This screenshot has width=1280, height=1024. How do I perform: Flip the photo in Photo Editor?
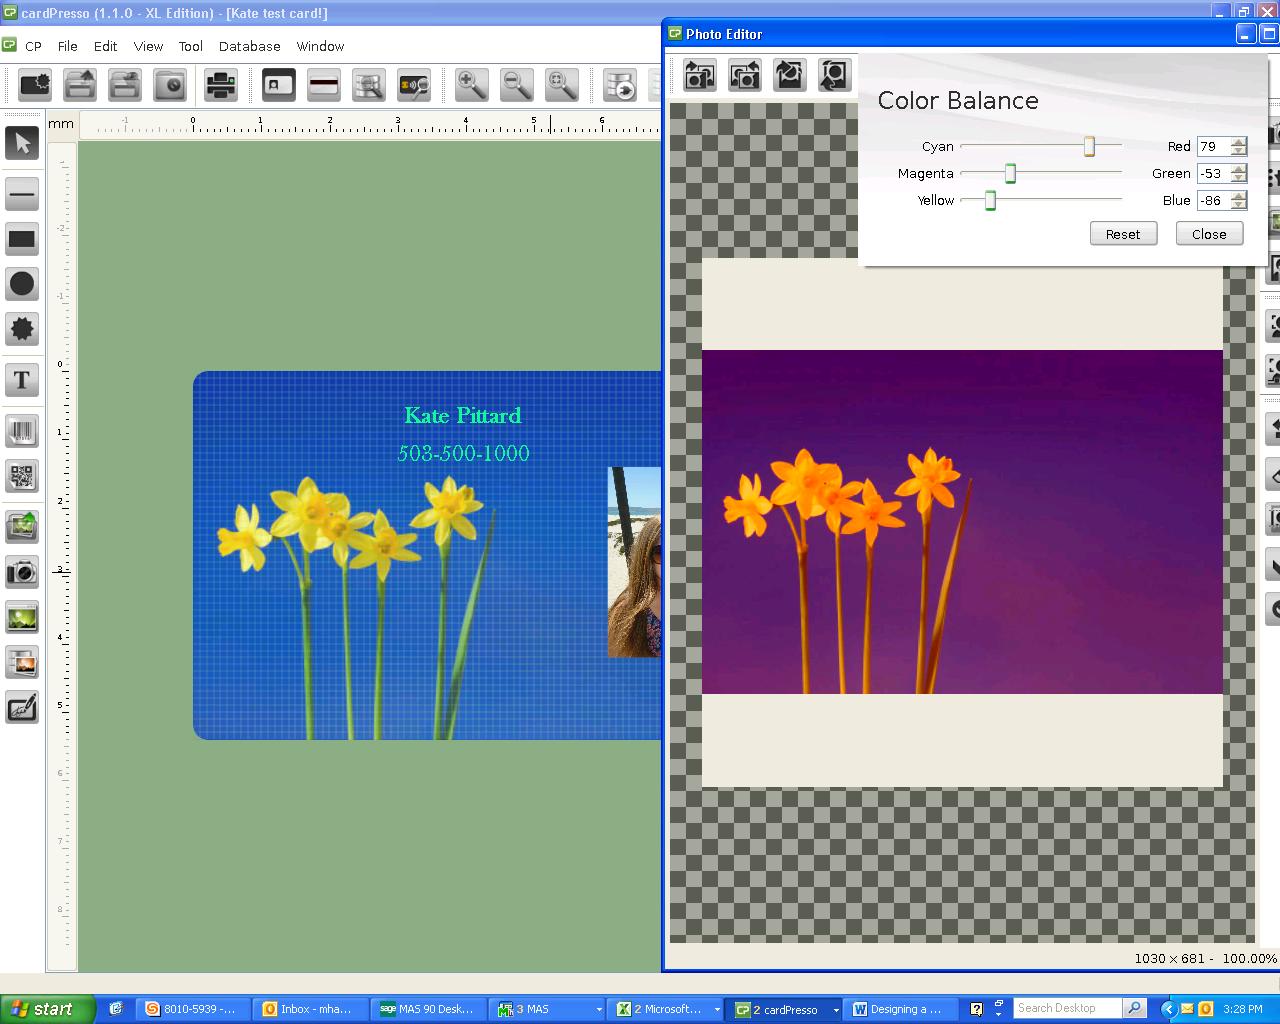[789, 74]
